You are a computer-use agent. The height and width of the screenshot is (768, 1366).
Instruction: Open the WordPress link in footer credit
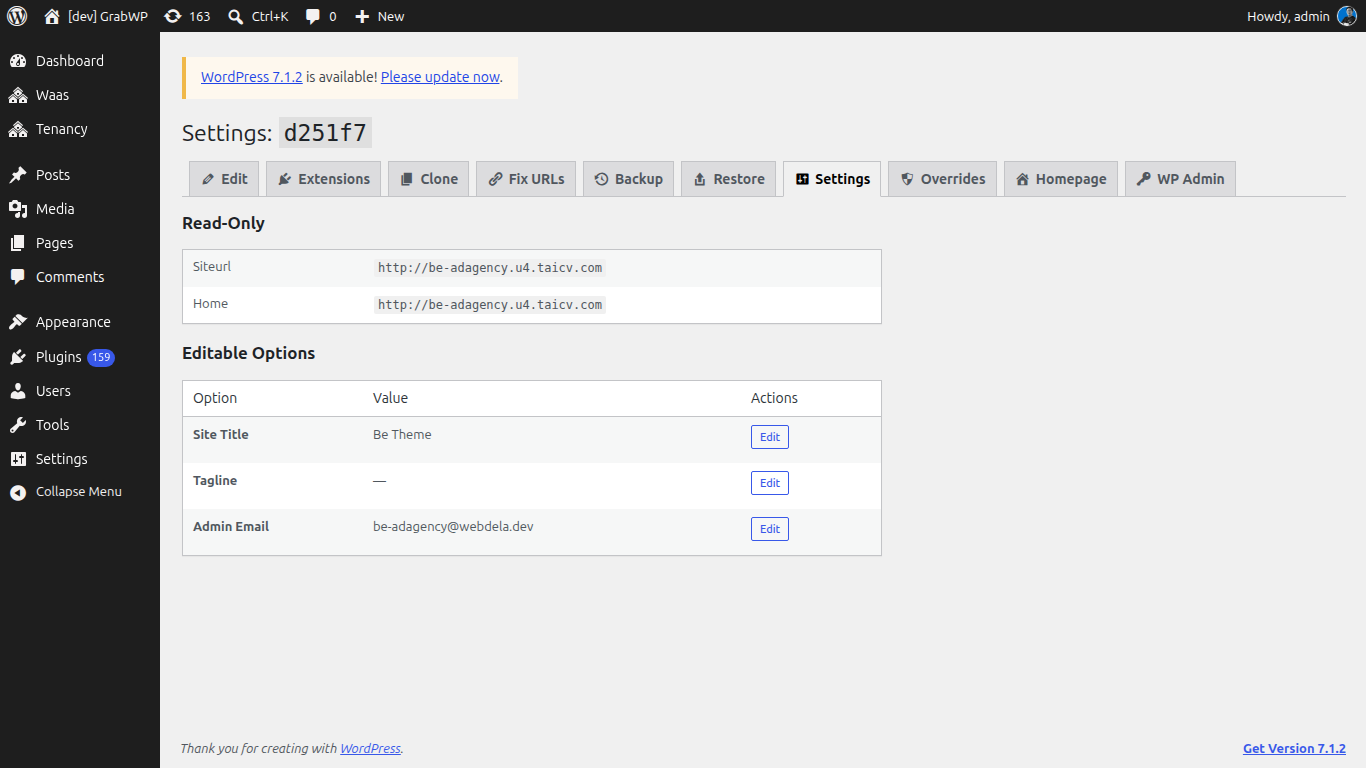click(x=370, y=748)
